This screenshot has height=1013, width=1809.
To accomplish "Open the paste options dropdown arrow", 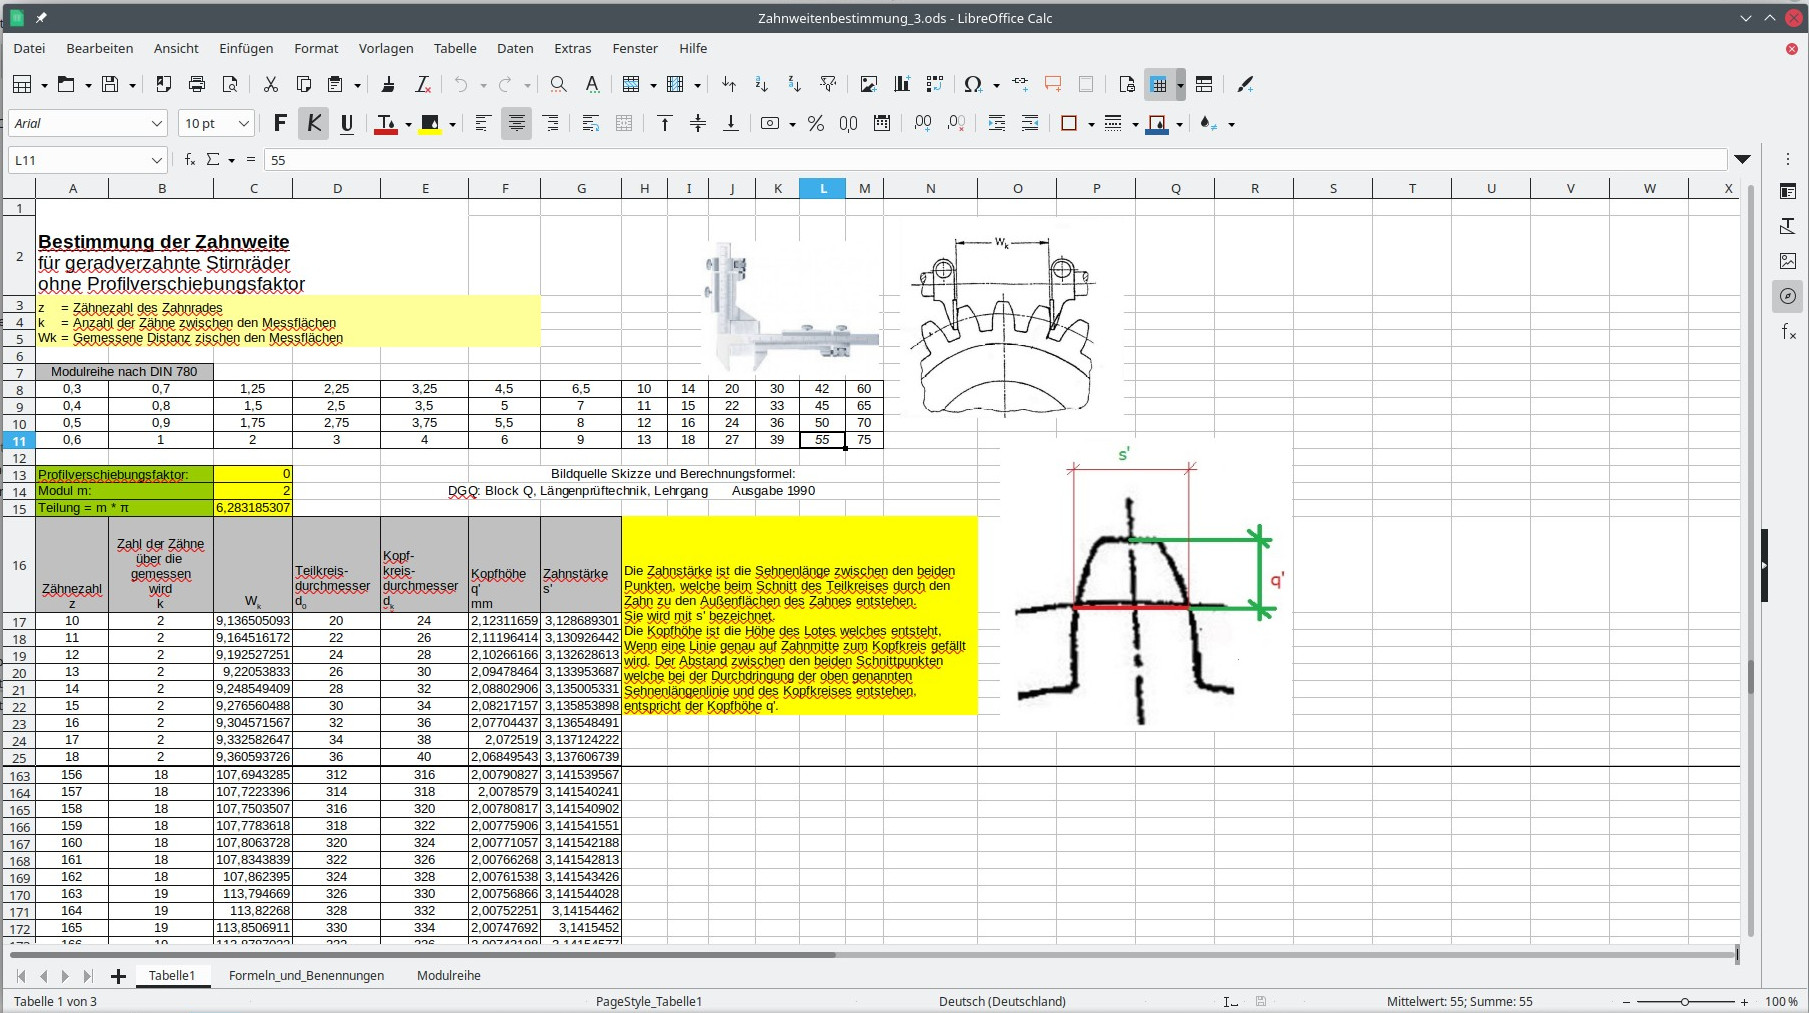I will pyautogui.click(x=357, y=86).
